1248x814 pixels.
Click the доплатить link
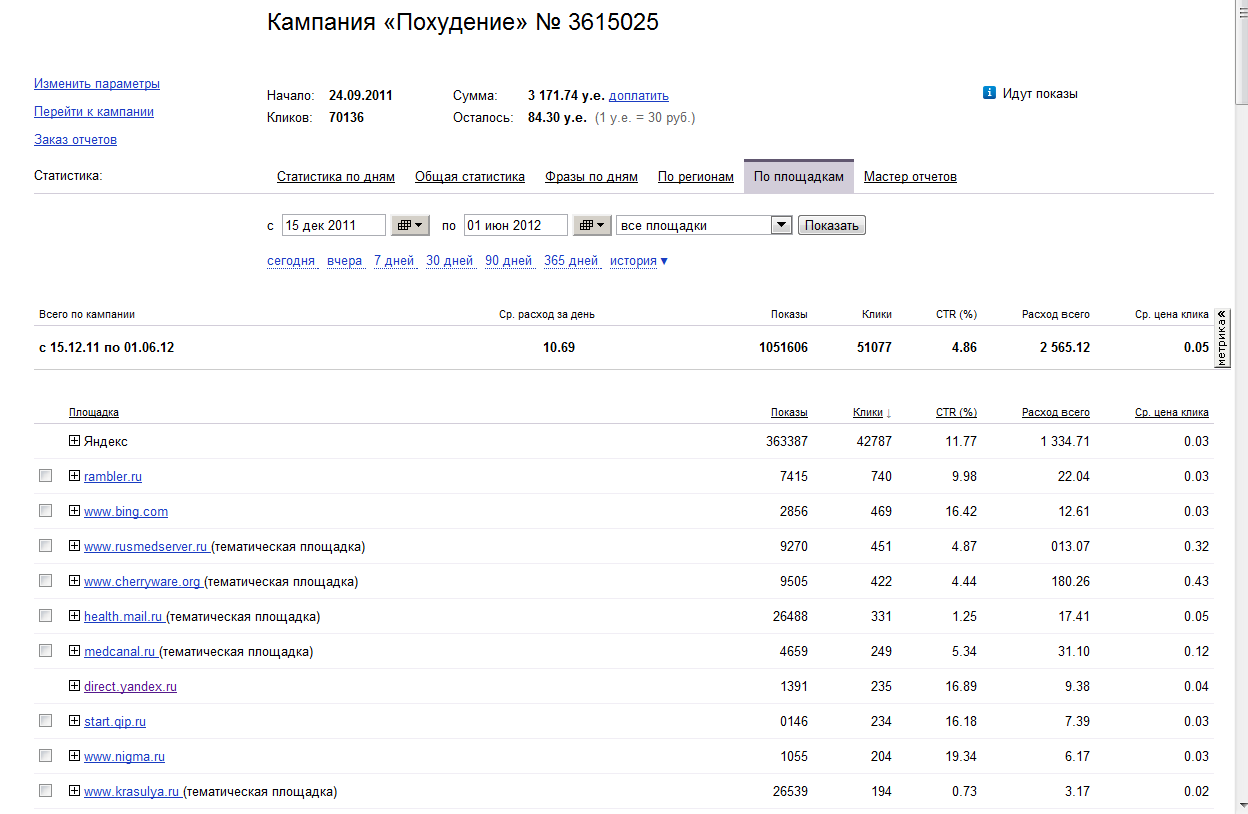pyautogui.click(x=638, y=96)
